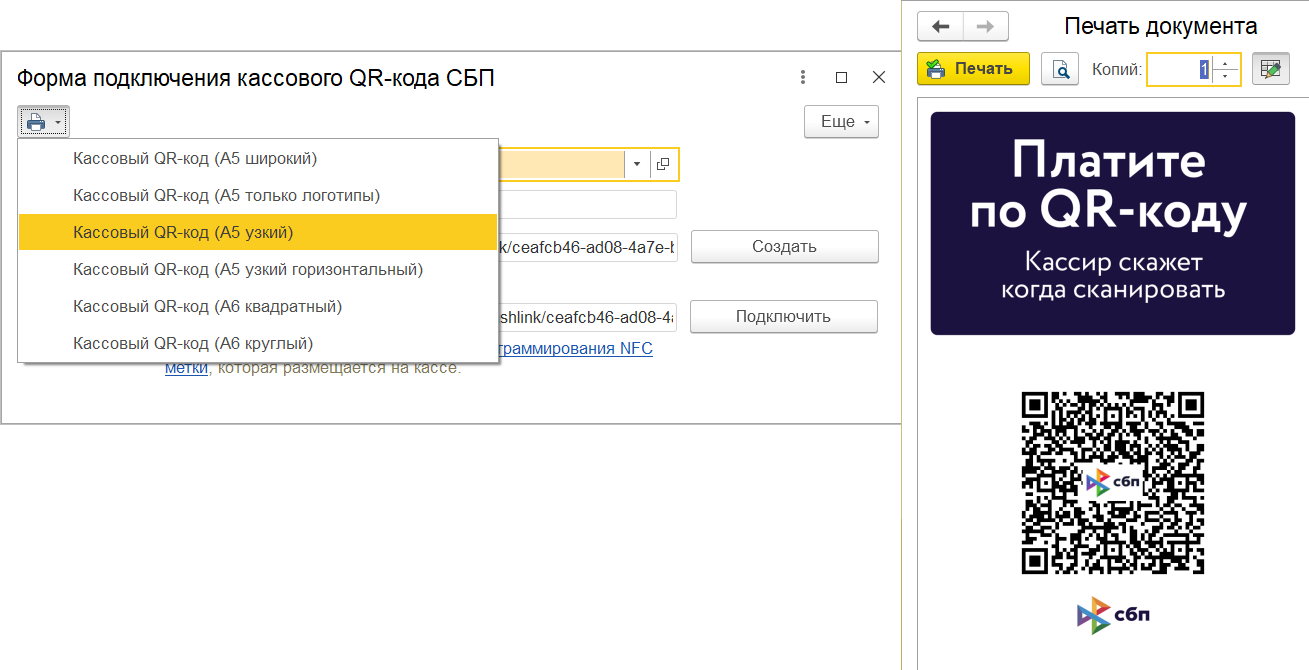The height and width of the screenshot is (670, 1309).
Task: Toggle the document editing mode icon
Action: click(1271, 69)
